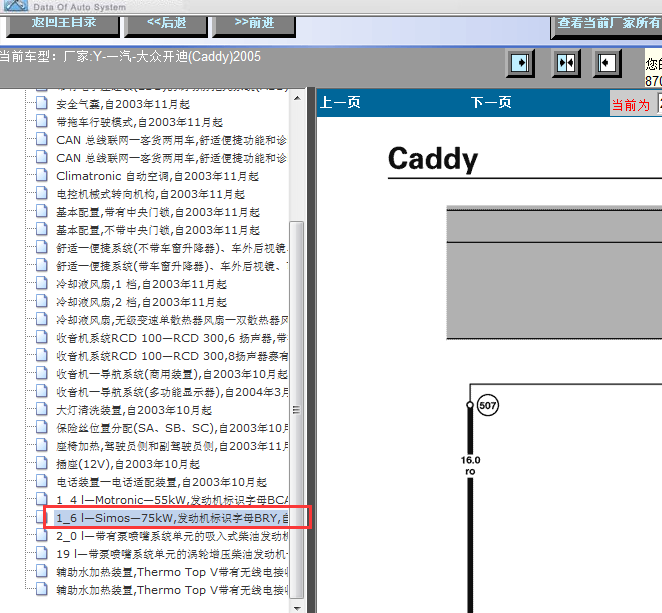
Task: Click document icon beside 冷却液风扇,1 档
Action: (41, 283)
